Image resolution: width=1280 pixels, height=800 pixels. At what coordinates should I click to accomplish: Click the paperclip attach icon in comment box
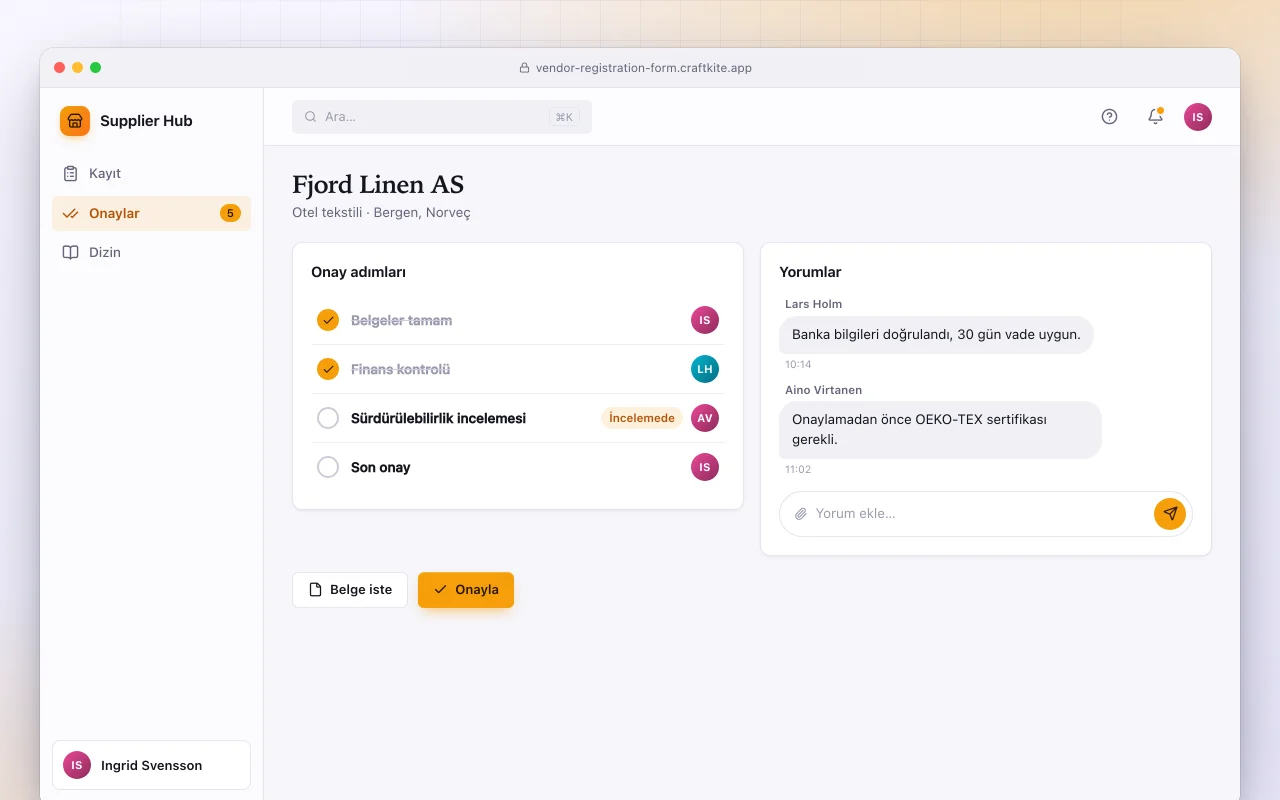(800, 514)
